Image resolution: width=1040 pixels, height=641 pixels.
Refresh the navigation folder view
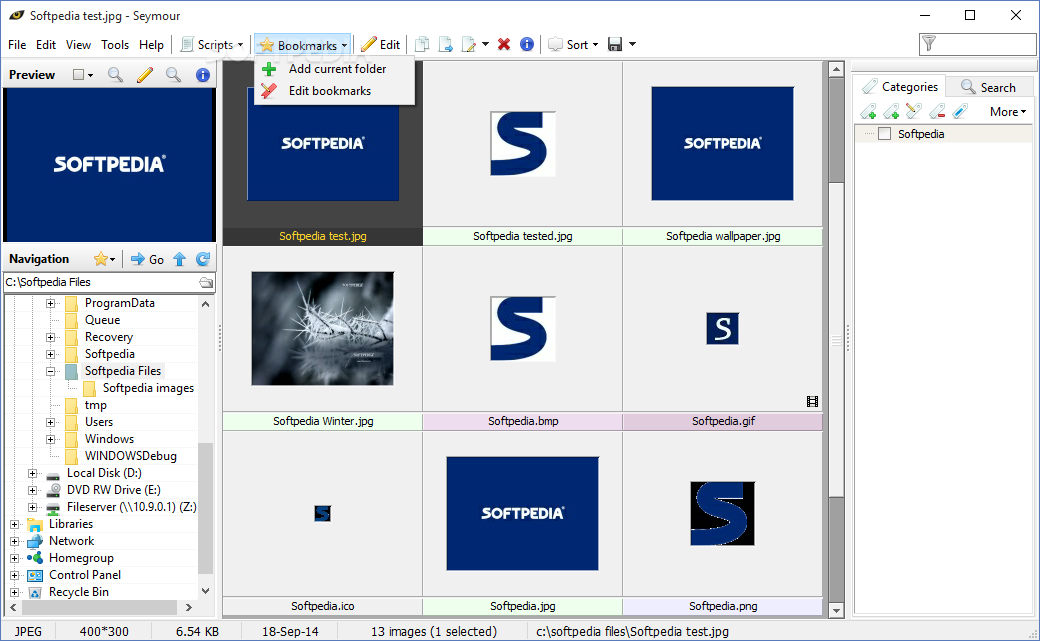203,259
